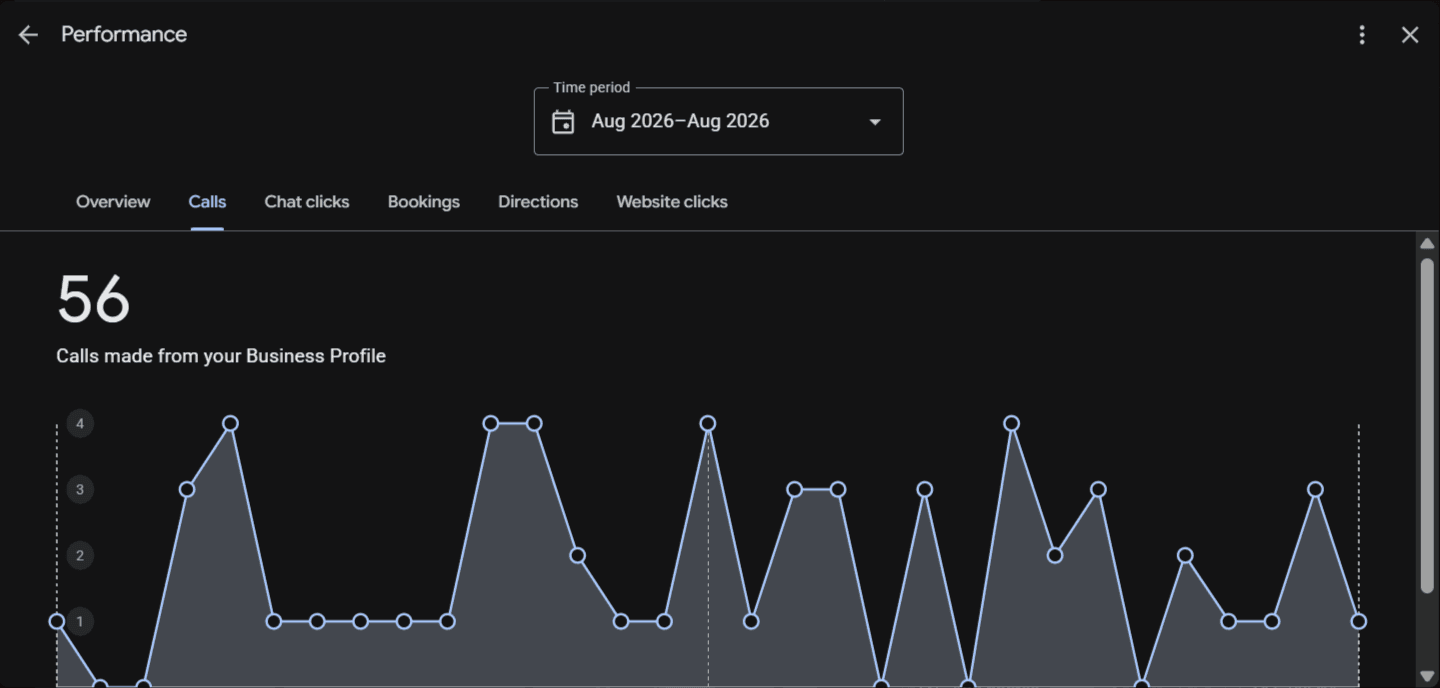
Task: Click the y-axis label 1
Action: click(80, 622)
